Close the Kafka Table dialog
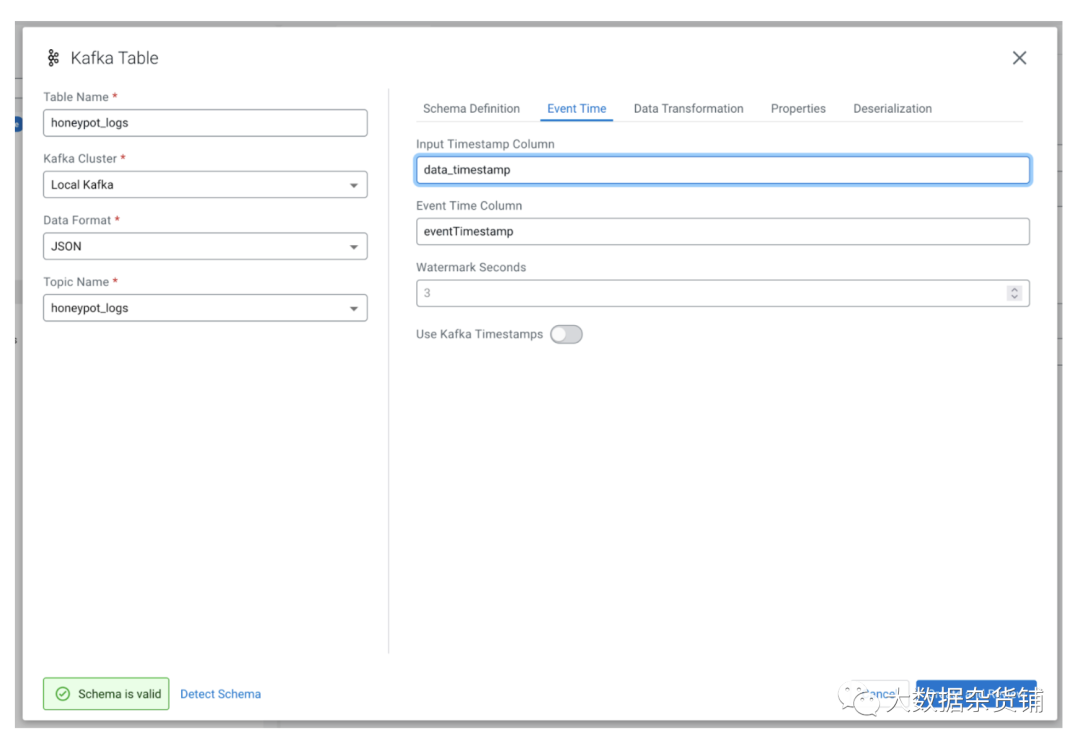This screenshot has height=748, width=1080. point(1019,57)
